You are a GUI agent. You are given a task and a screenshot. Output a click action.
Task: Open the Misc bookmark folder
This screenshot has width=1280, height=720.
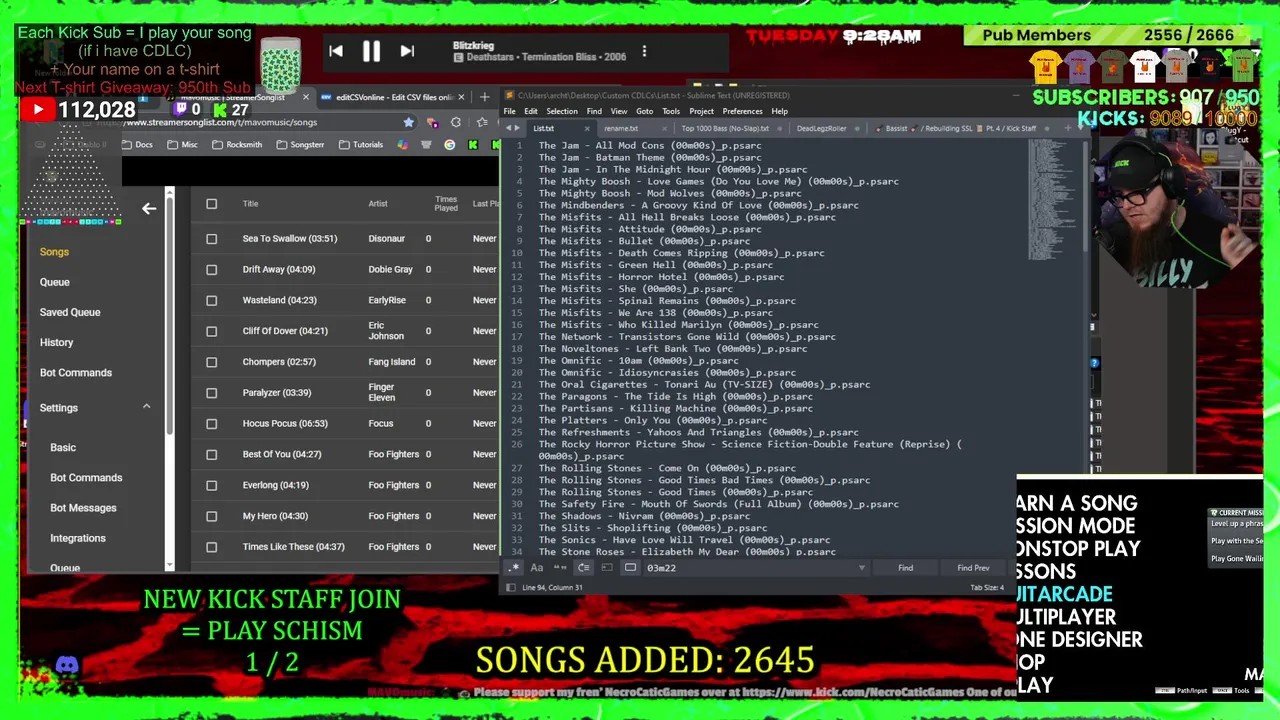point(182,145)
